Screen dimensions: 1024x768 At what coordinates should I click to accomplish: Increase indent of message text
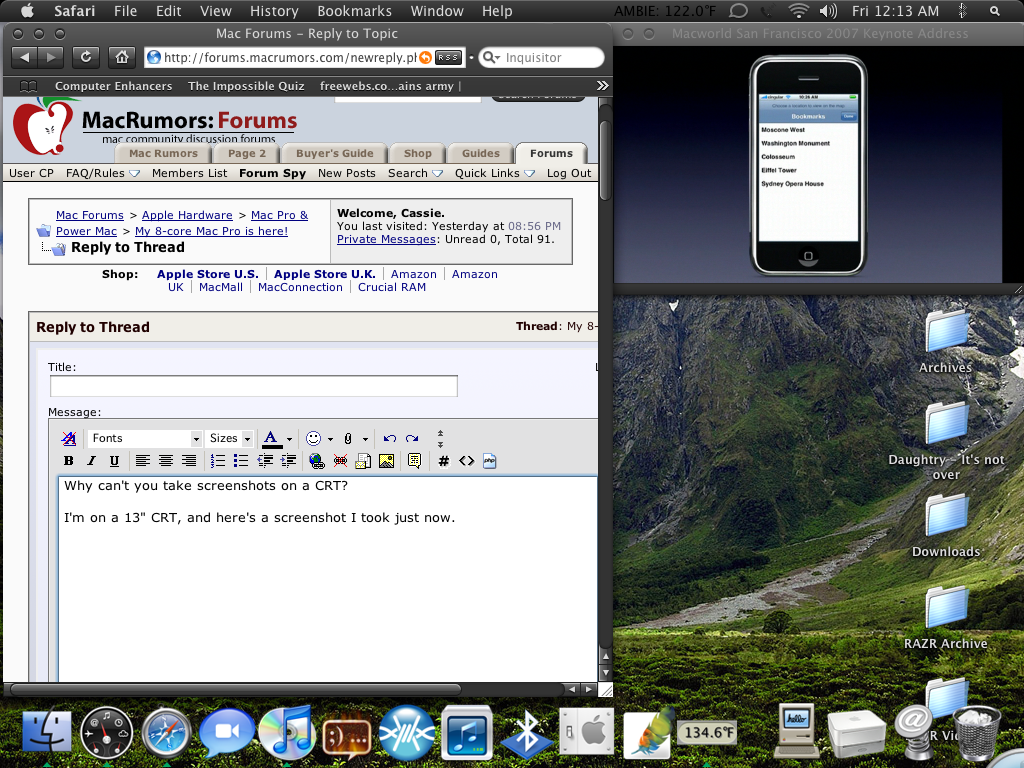click(288, 461)
